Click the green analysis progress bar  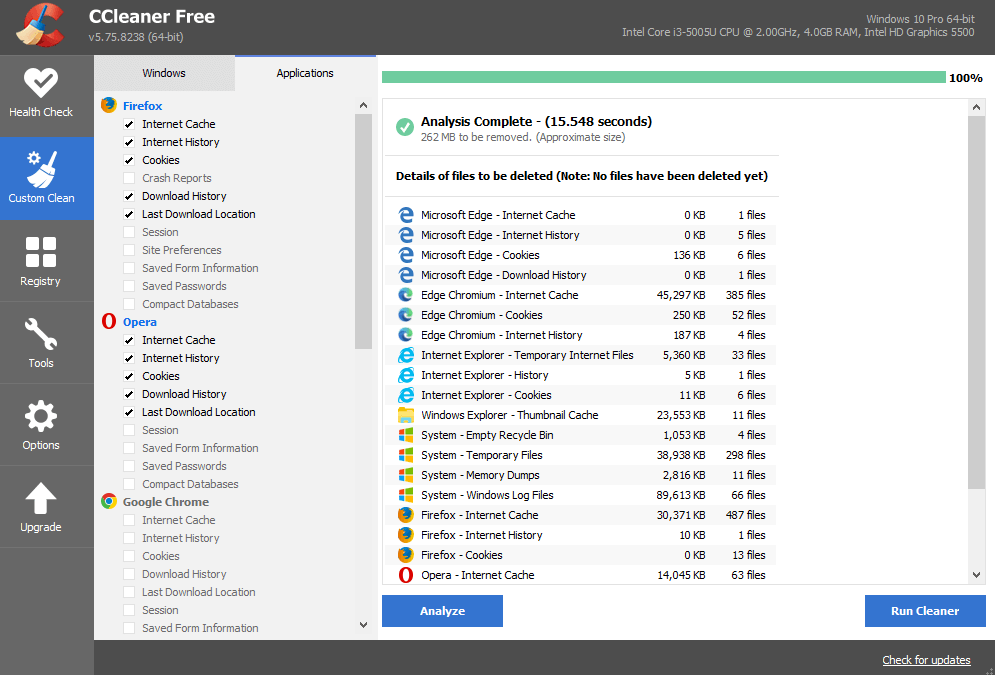664,77
